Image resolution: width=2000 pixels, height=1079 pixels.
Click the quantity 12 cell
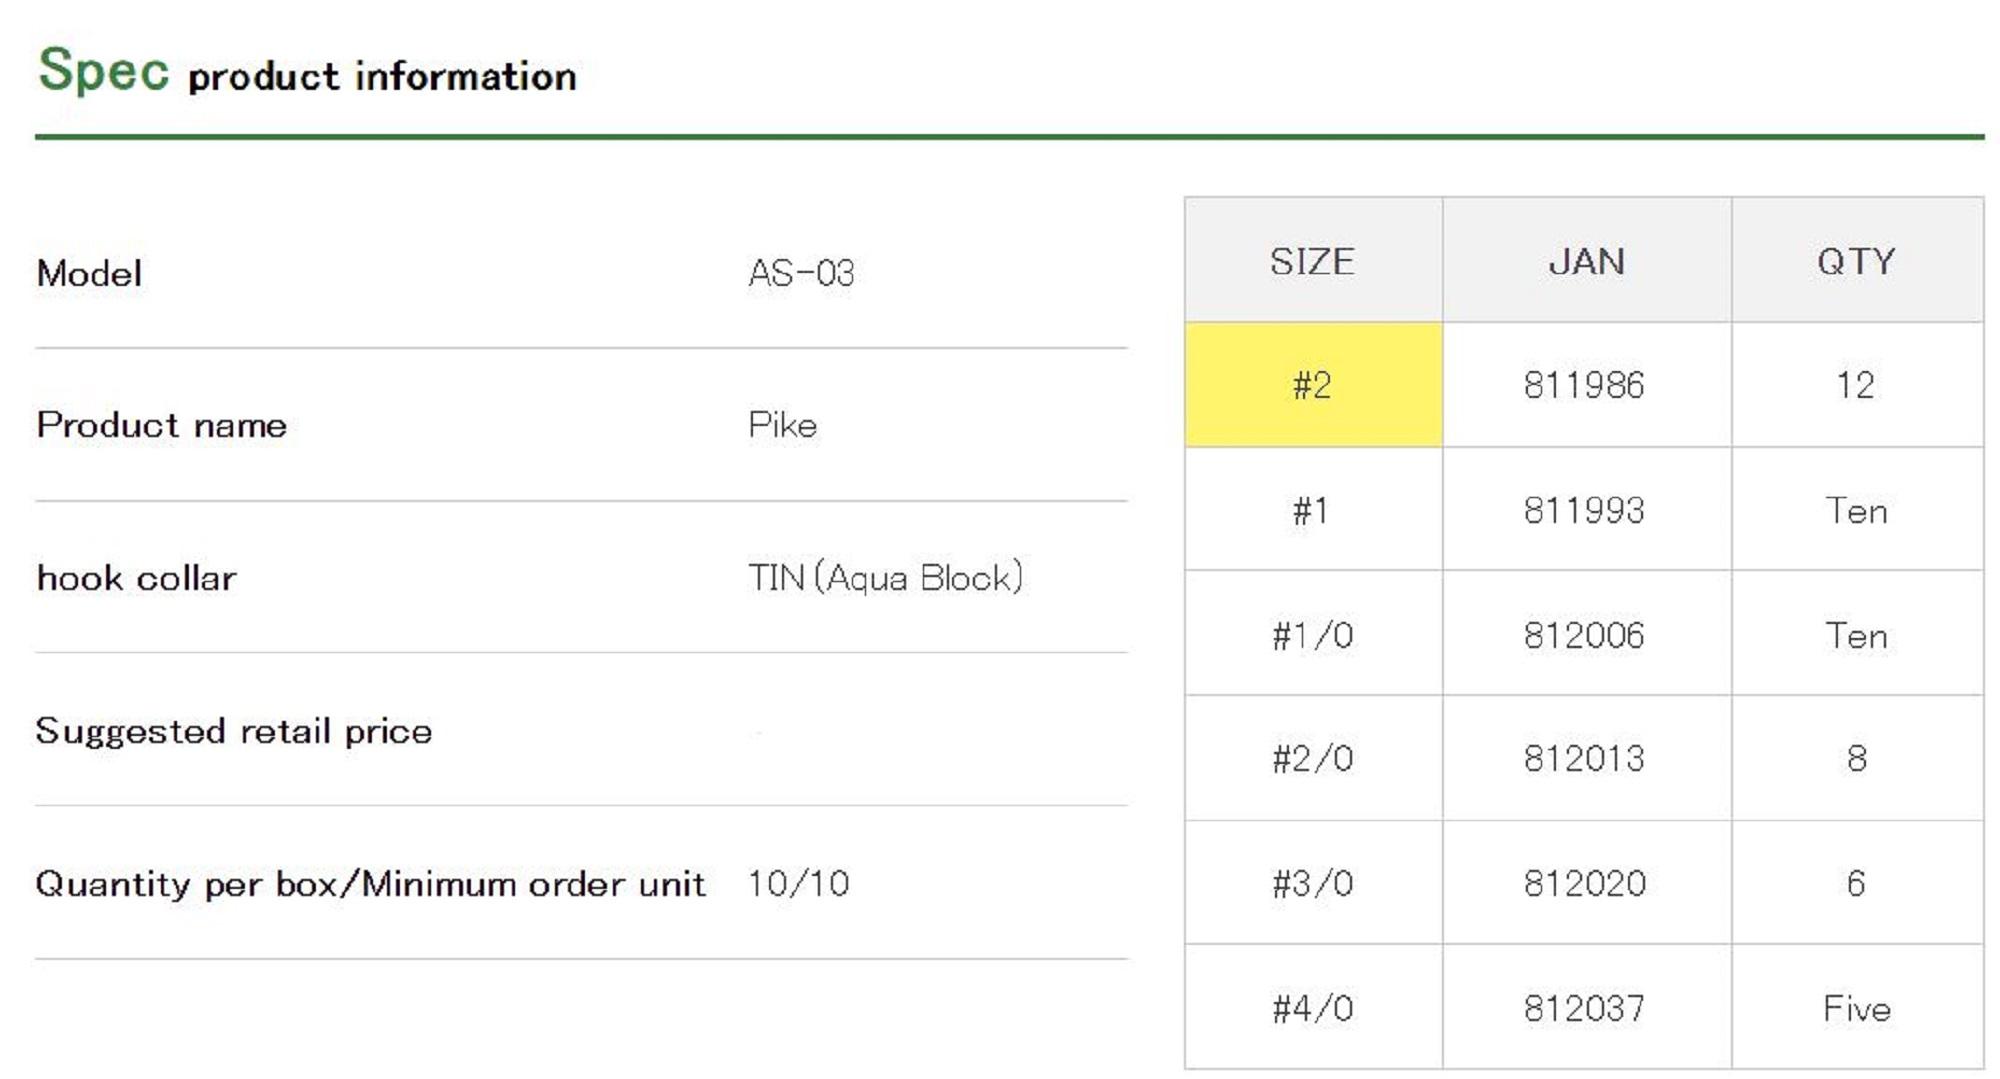[x=1855, y=385]
